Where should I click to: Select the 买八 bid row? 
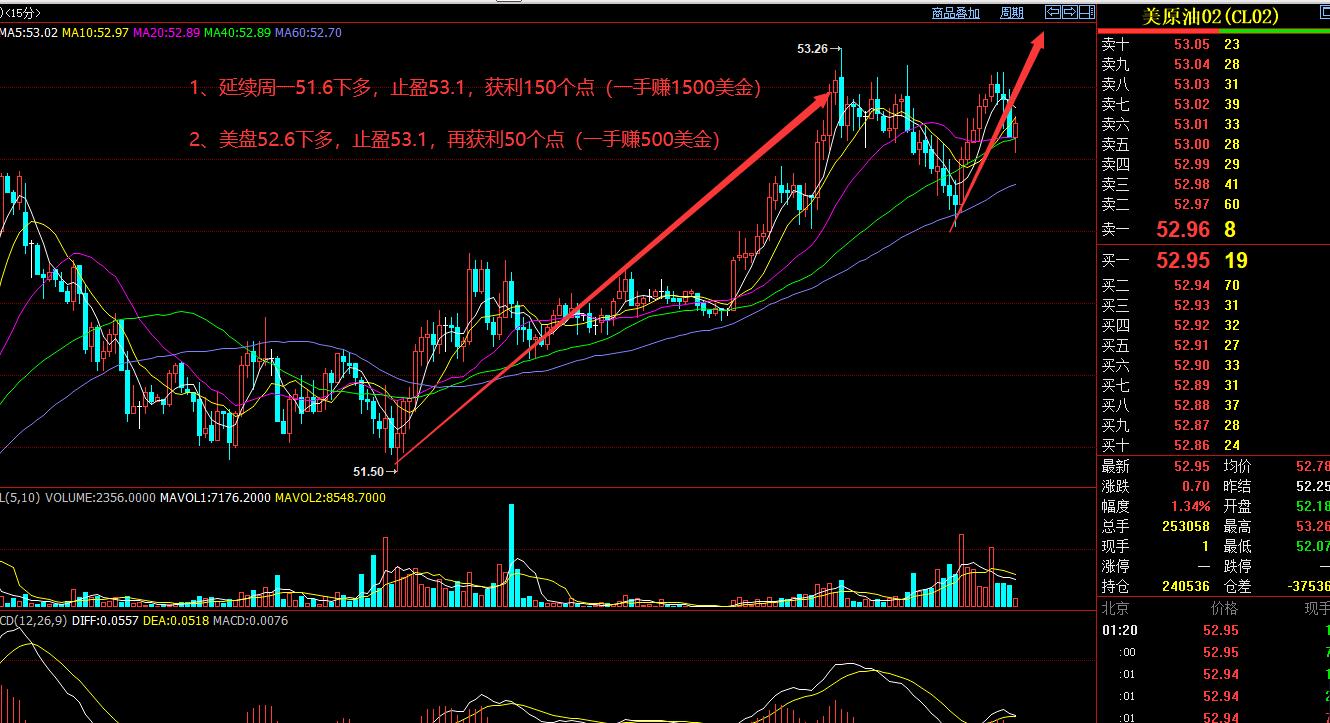coord(1213,405)
